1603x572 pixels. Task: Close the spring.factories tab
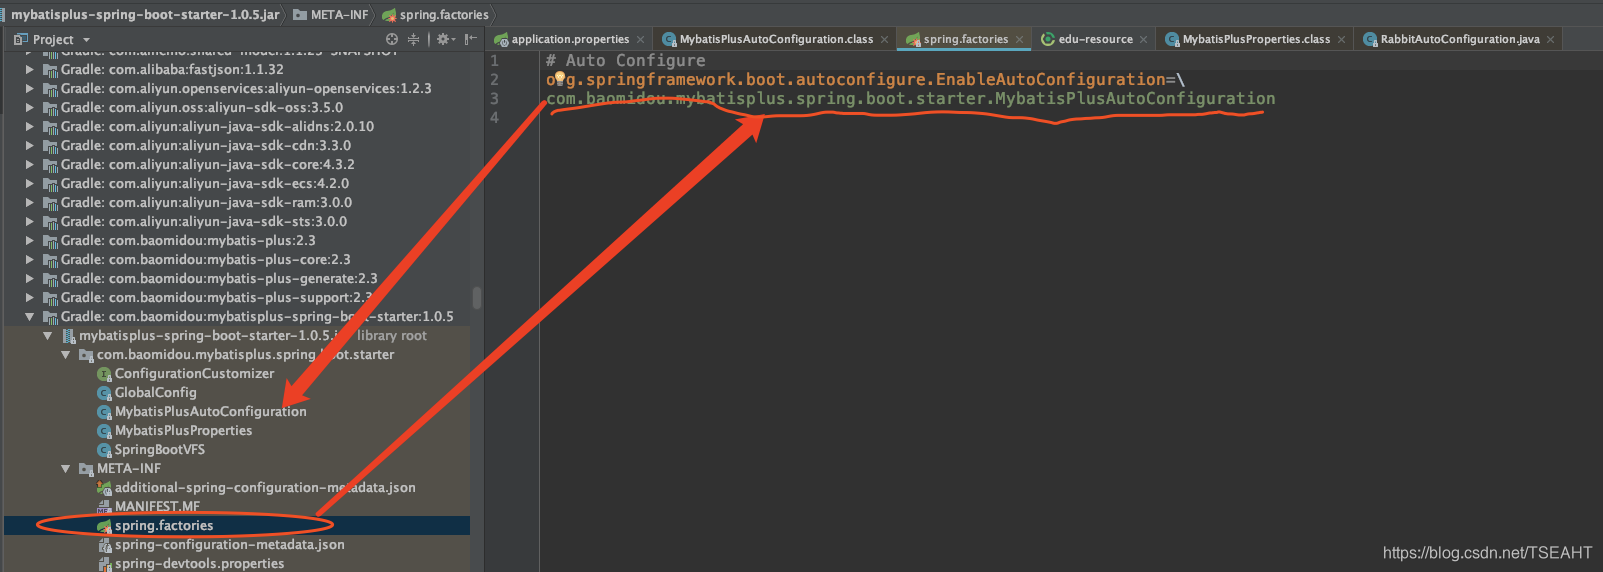point(1019,40)
